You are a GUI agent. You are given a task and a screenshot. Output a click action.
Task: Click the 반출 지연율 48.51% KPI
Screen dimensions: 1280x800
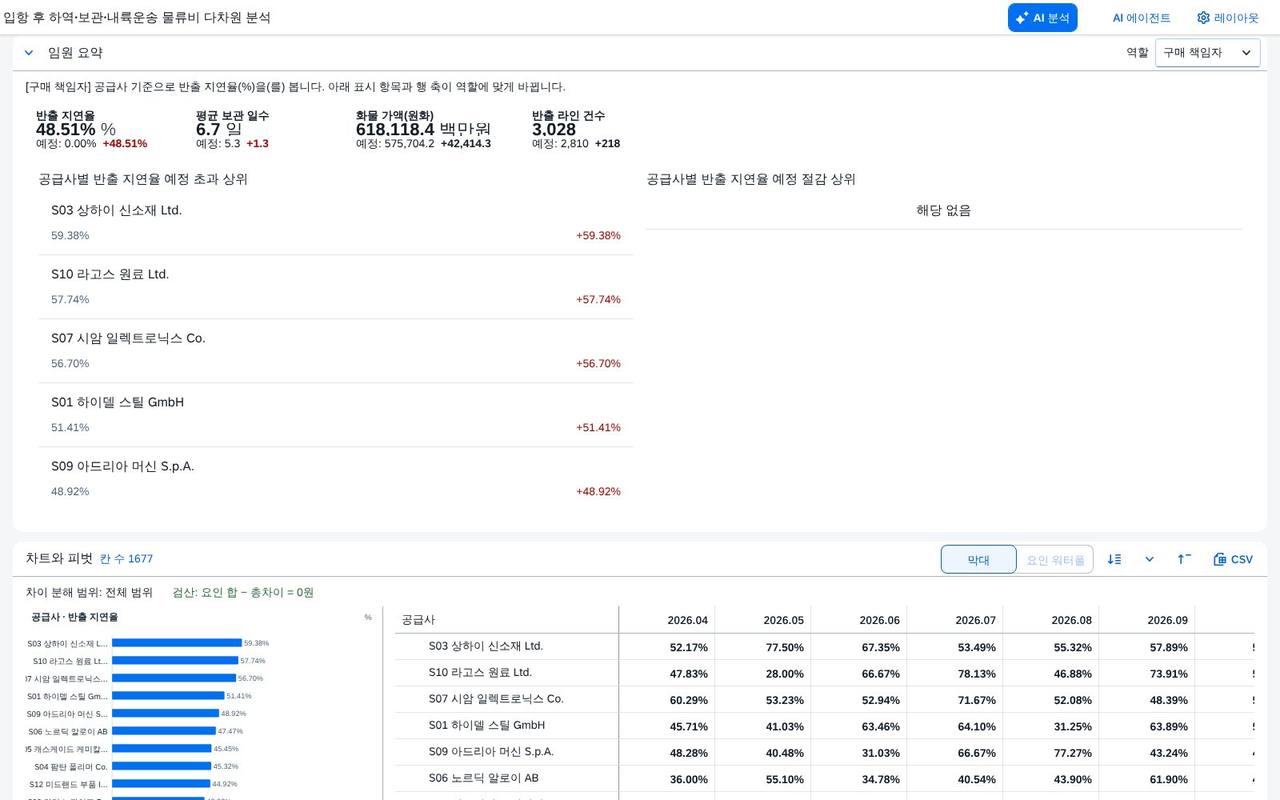point(91,129)
